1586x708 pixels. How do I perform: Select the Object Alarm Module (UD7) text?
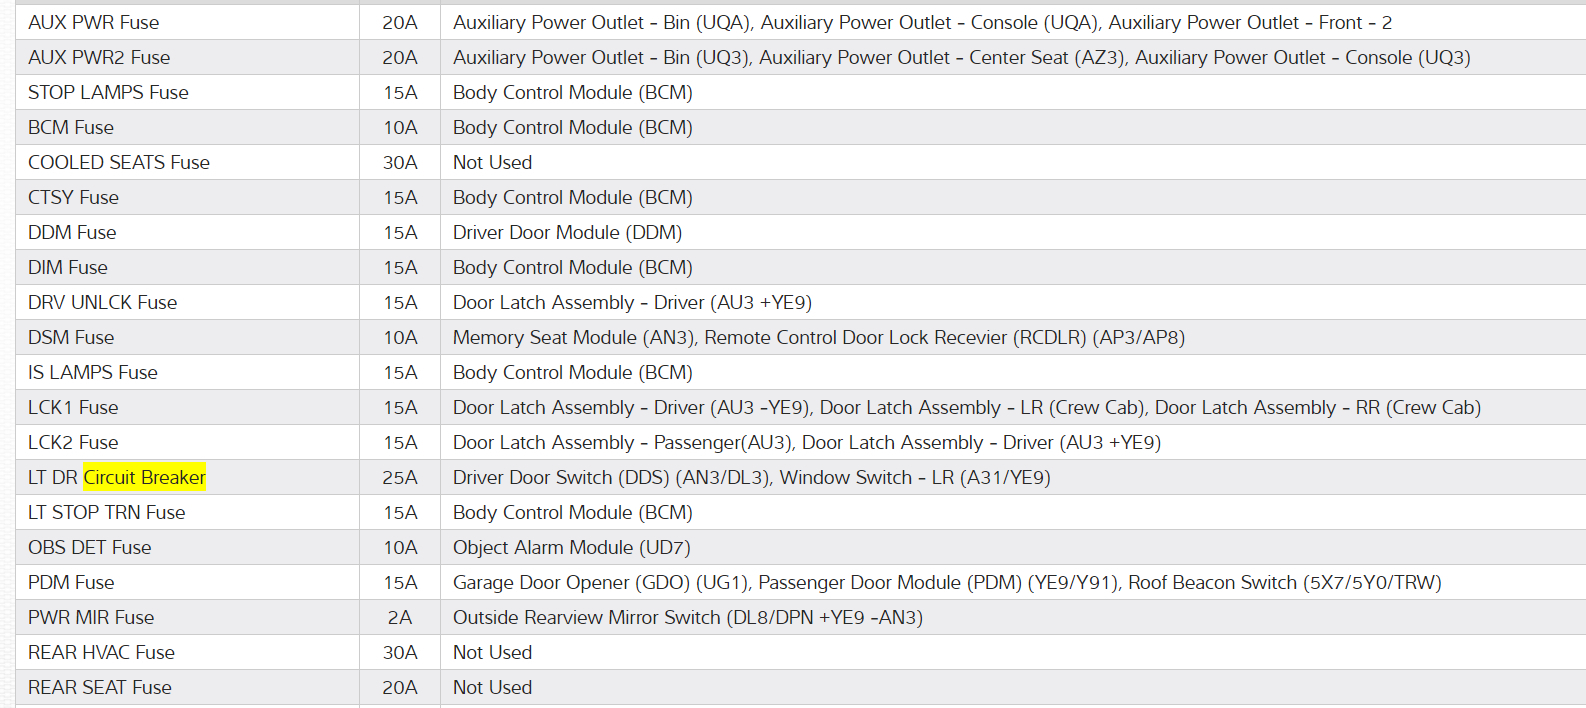coord(571,547)
